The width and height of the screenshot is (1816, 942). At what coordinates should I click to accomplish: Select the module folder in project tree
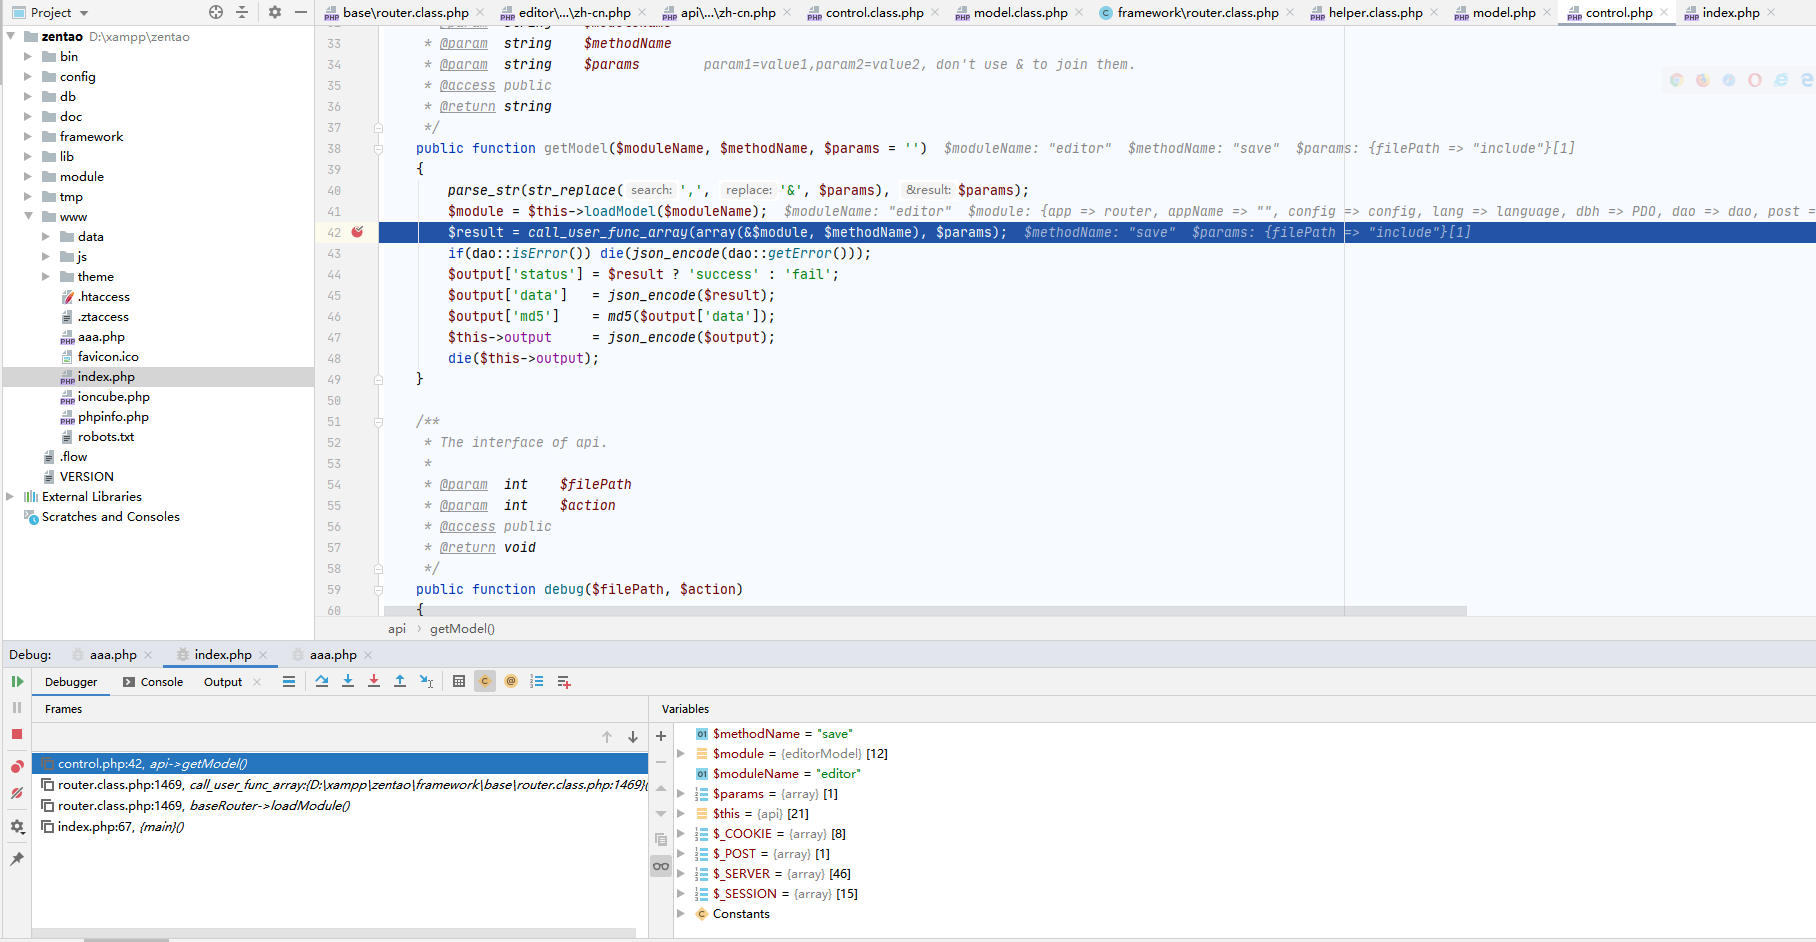point(82,177)
